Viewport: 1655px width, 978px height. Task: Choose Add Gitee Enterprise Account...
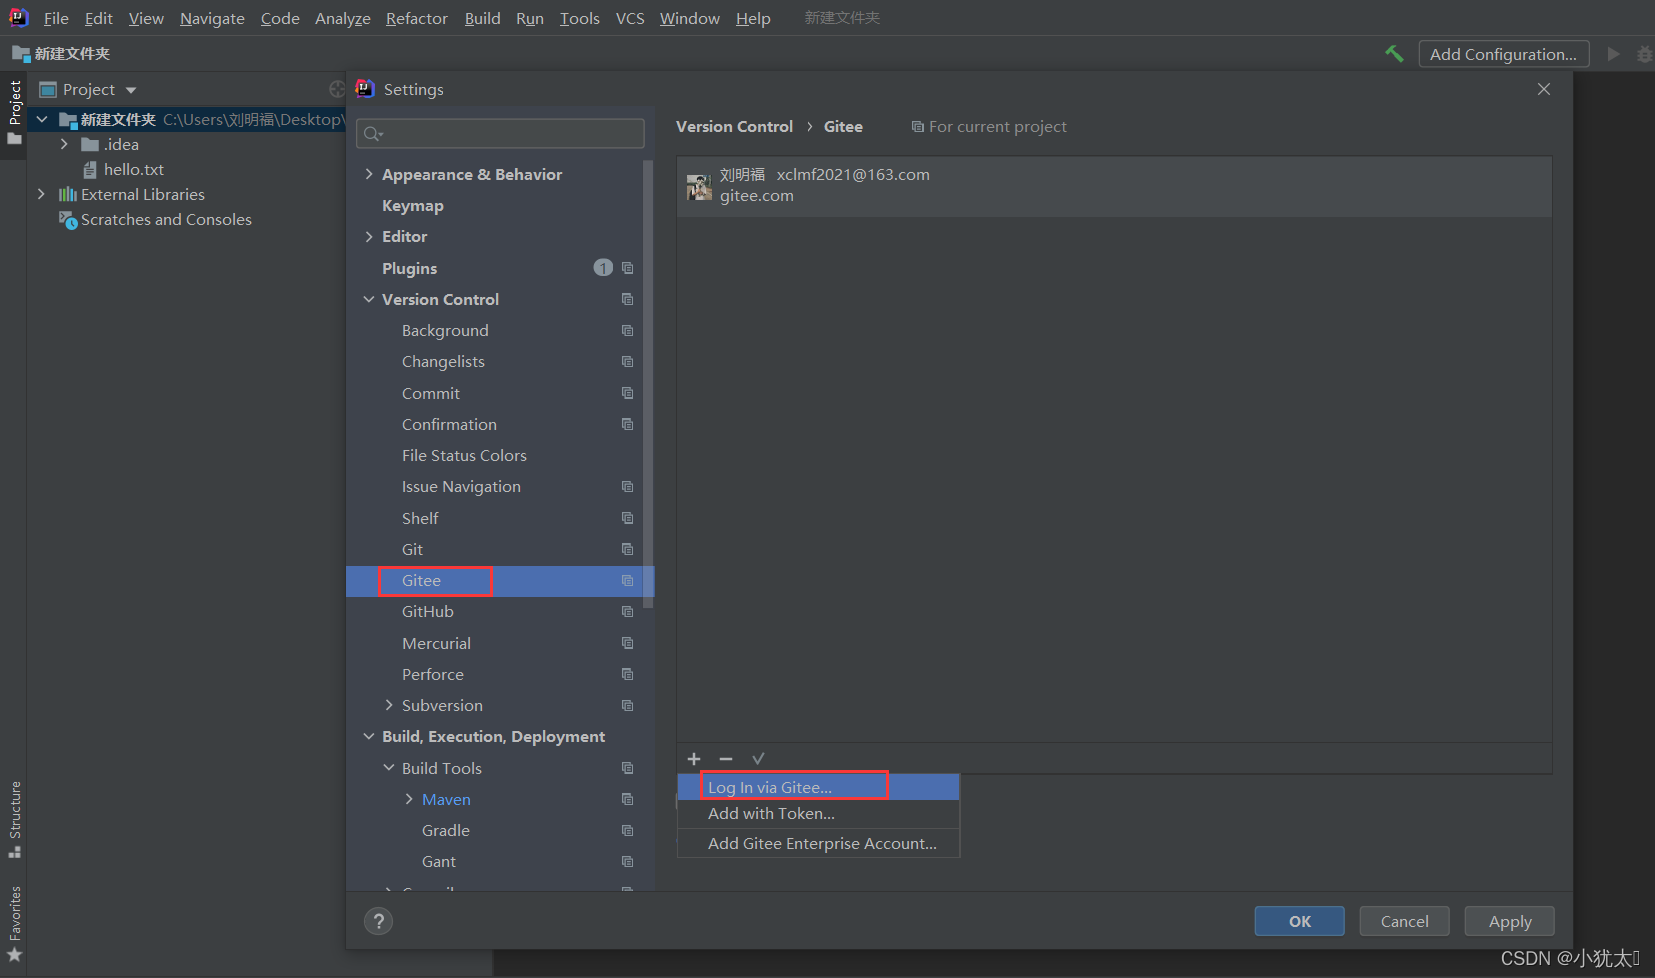pos(818,844)
